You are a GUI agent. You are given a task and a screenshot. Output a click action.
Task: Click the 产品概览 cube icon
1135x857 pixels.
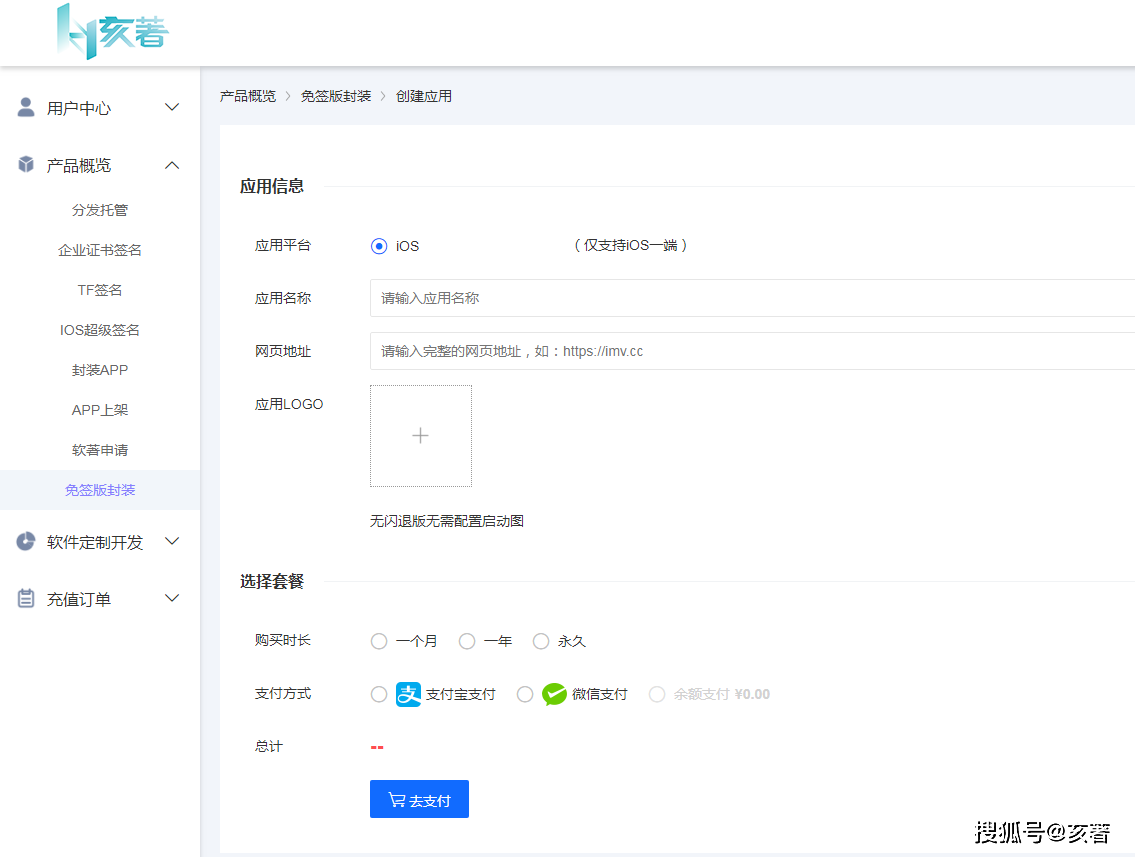click(x=26, y=165)
